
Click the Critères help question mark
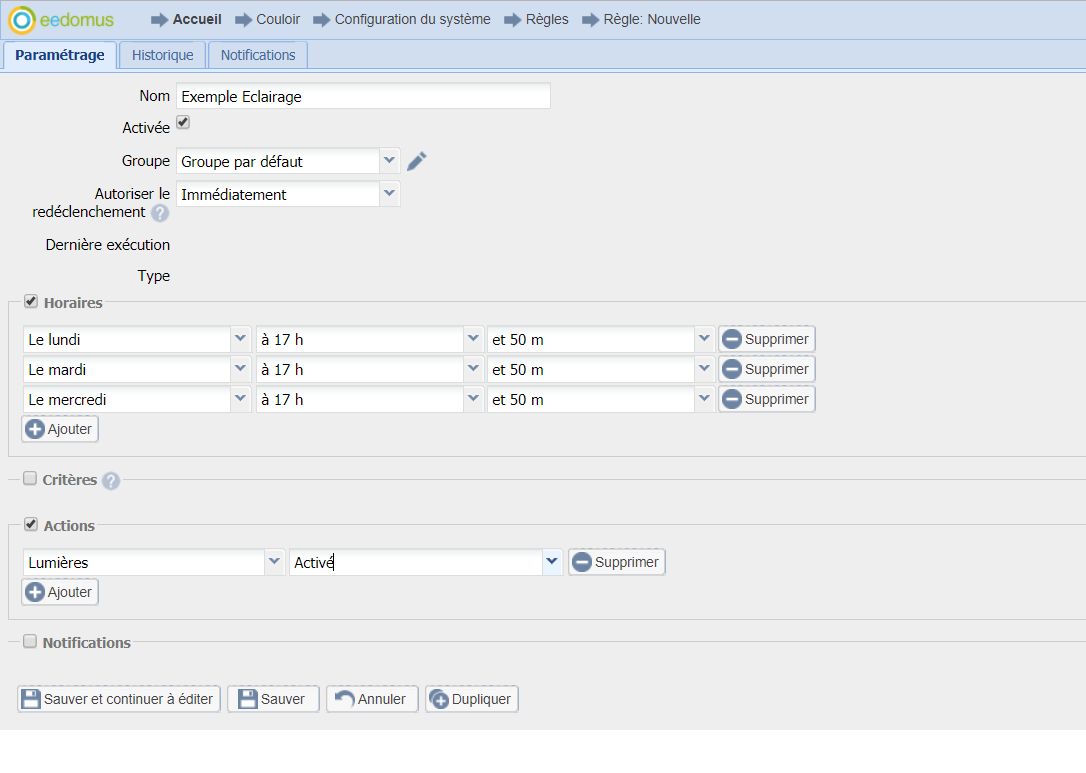(x=111, y=481)
